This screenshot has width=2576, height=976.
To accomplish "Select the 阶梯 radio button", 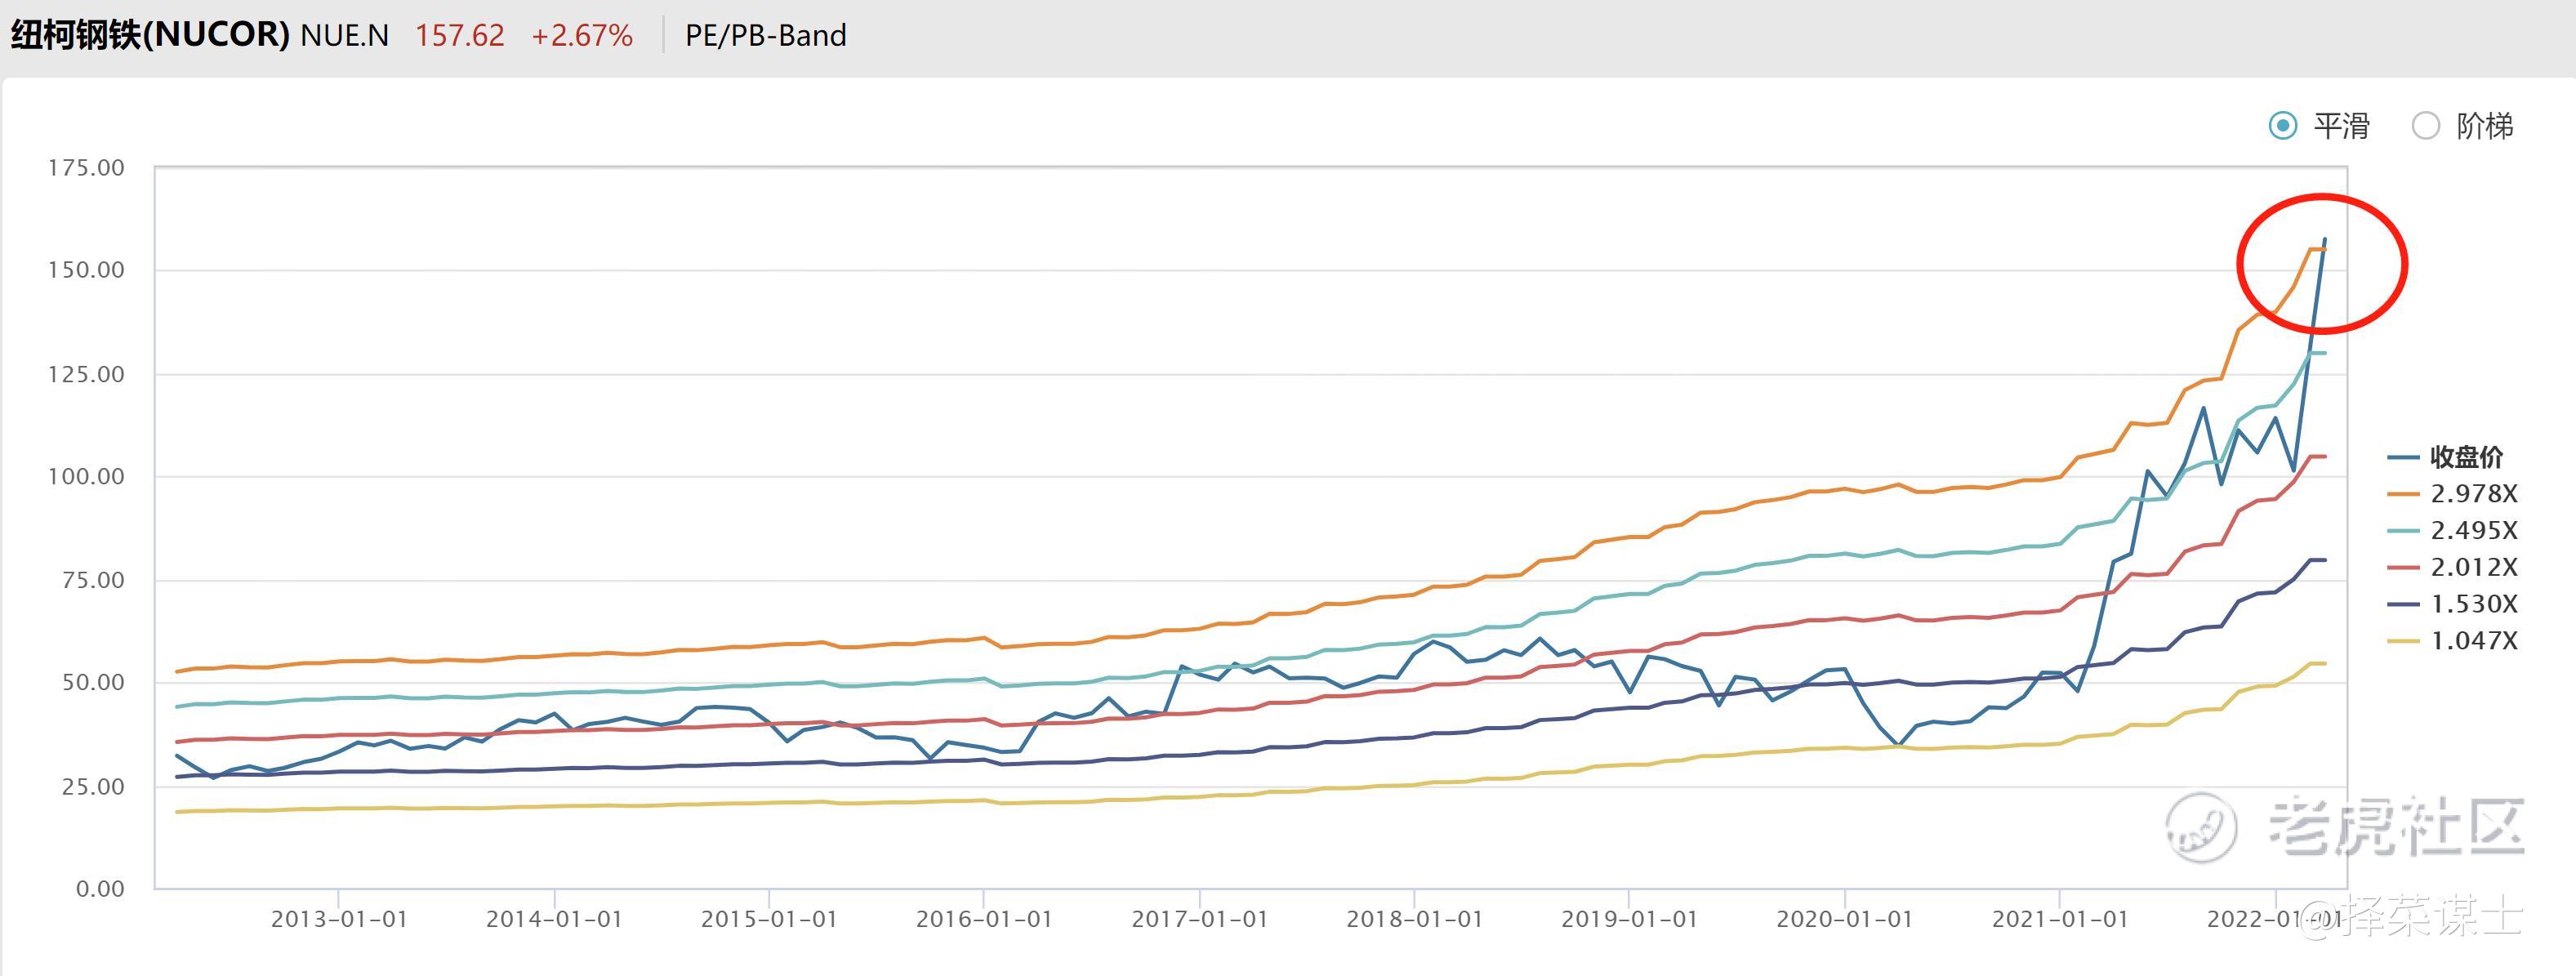I will coord(2426,126).
